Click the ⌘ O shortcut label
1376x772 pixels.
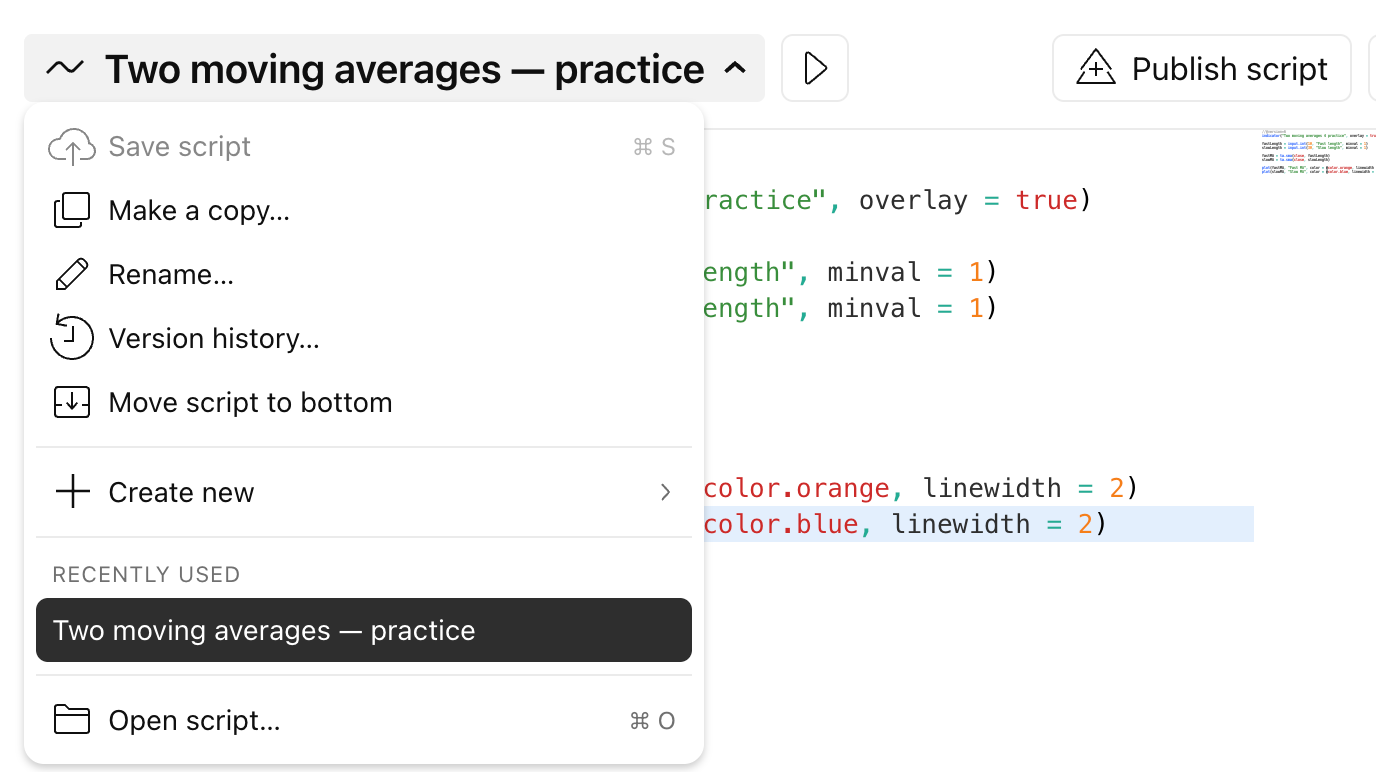tap(653, 720)
